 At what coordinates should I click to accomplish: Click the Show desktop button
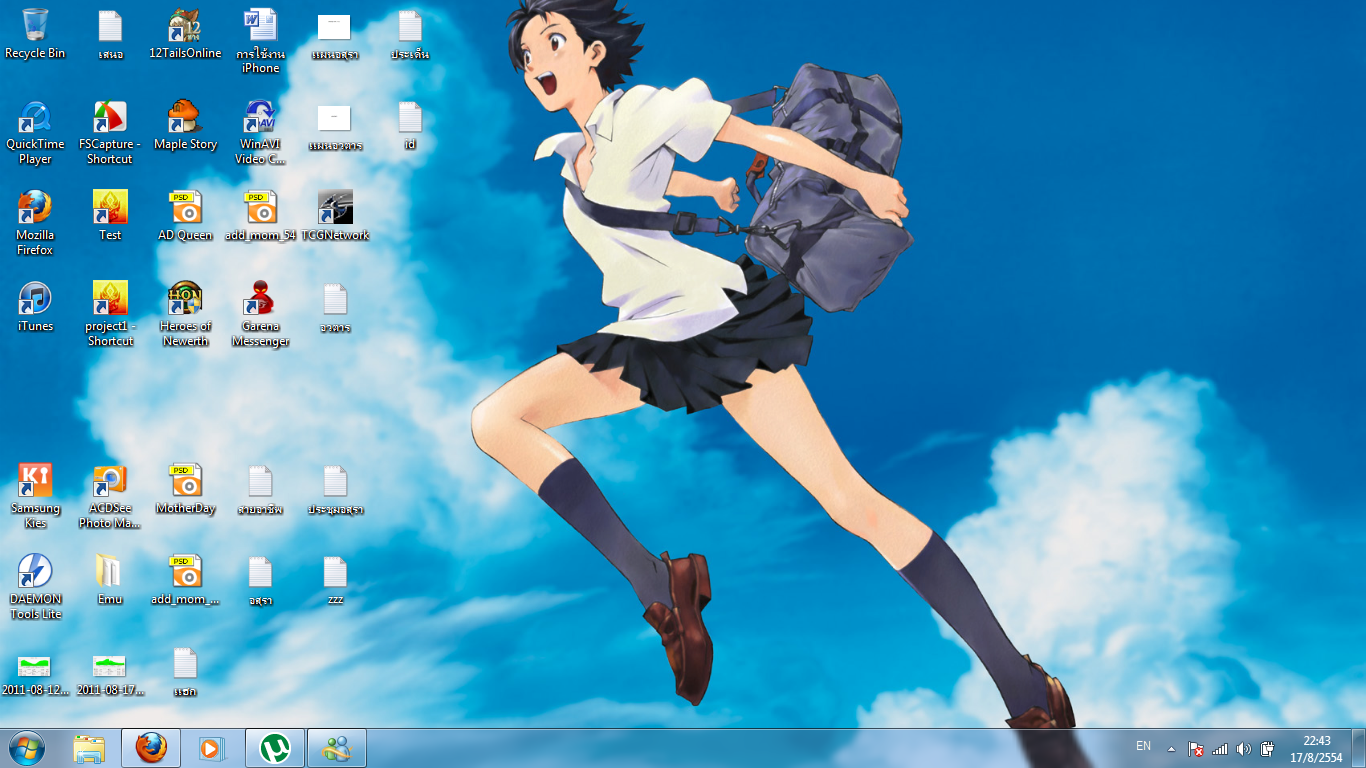click(x=1358, y=748)
